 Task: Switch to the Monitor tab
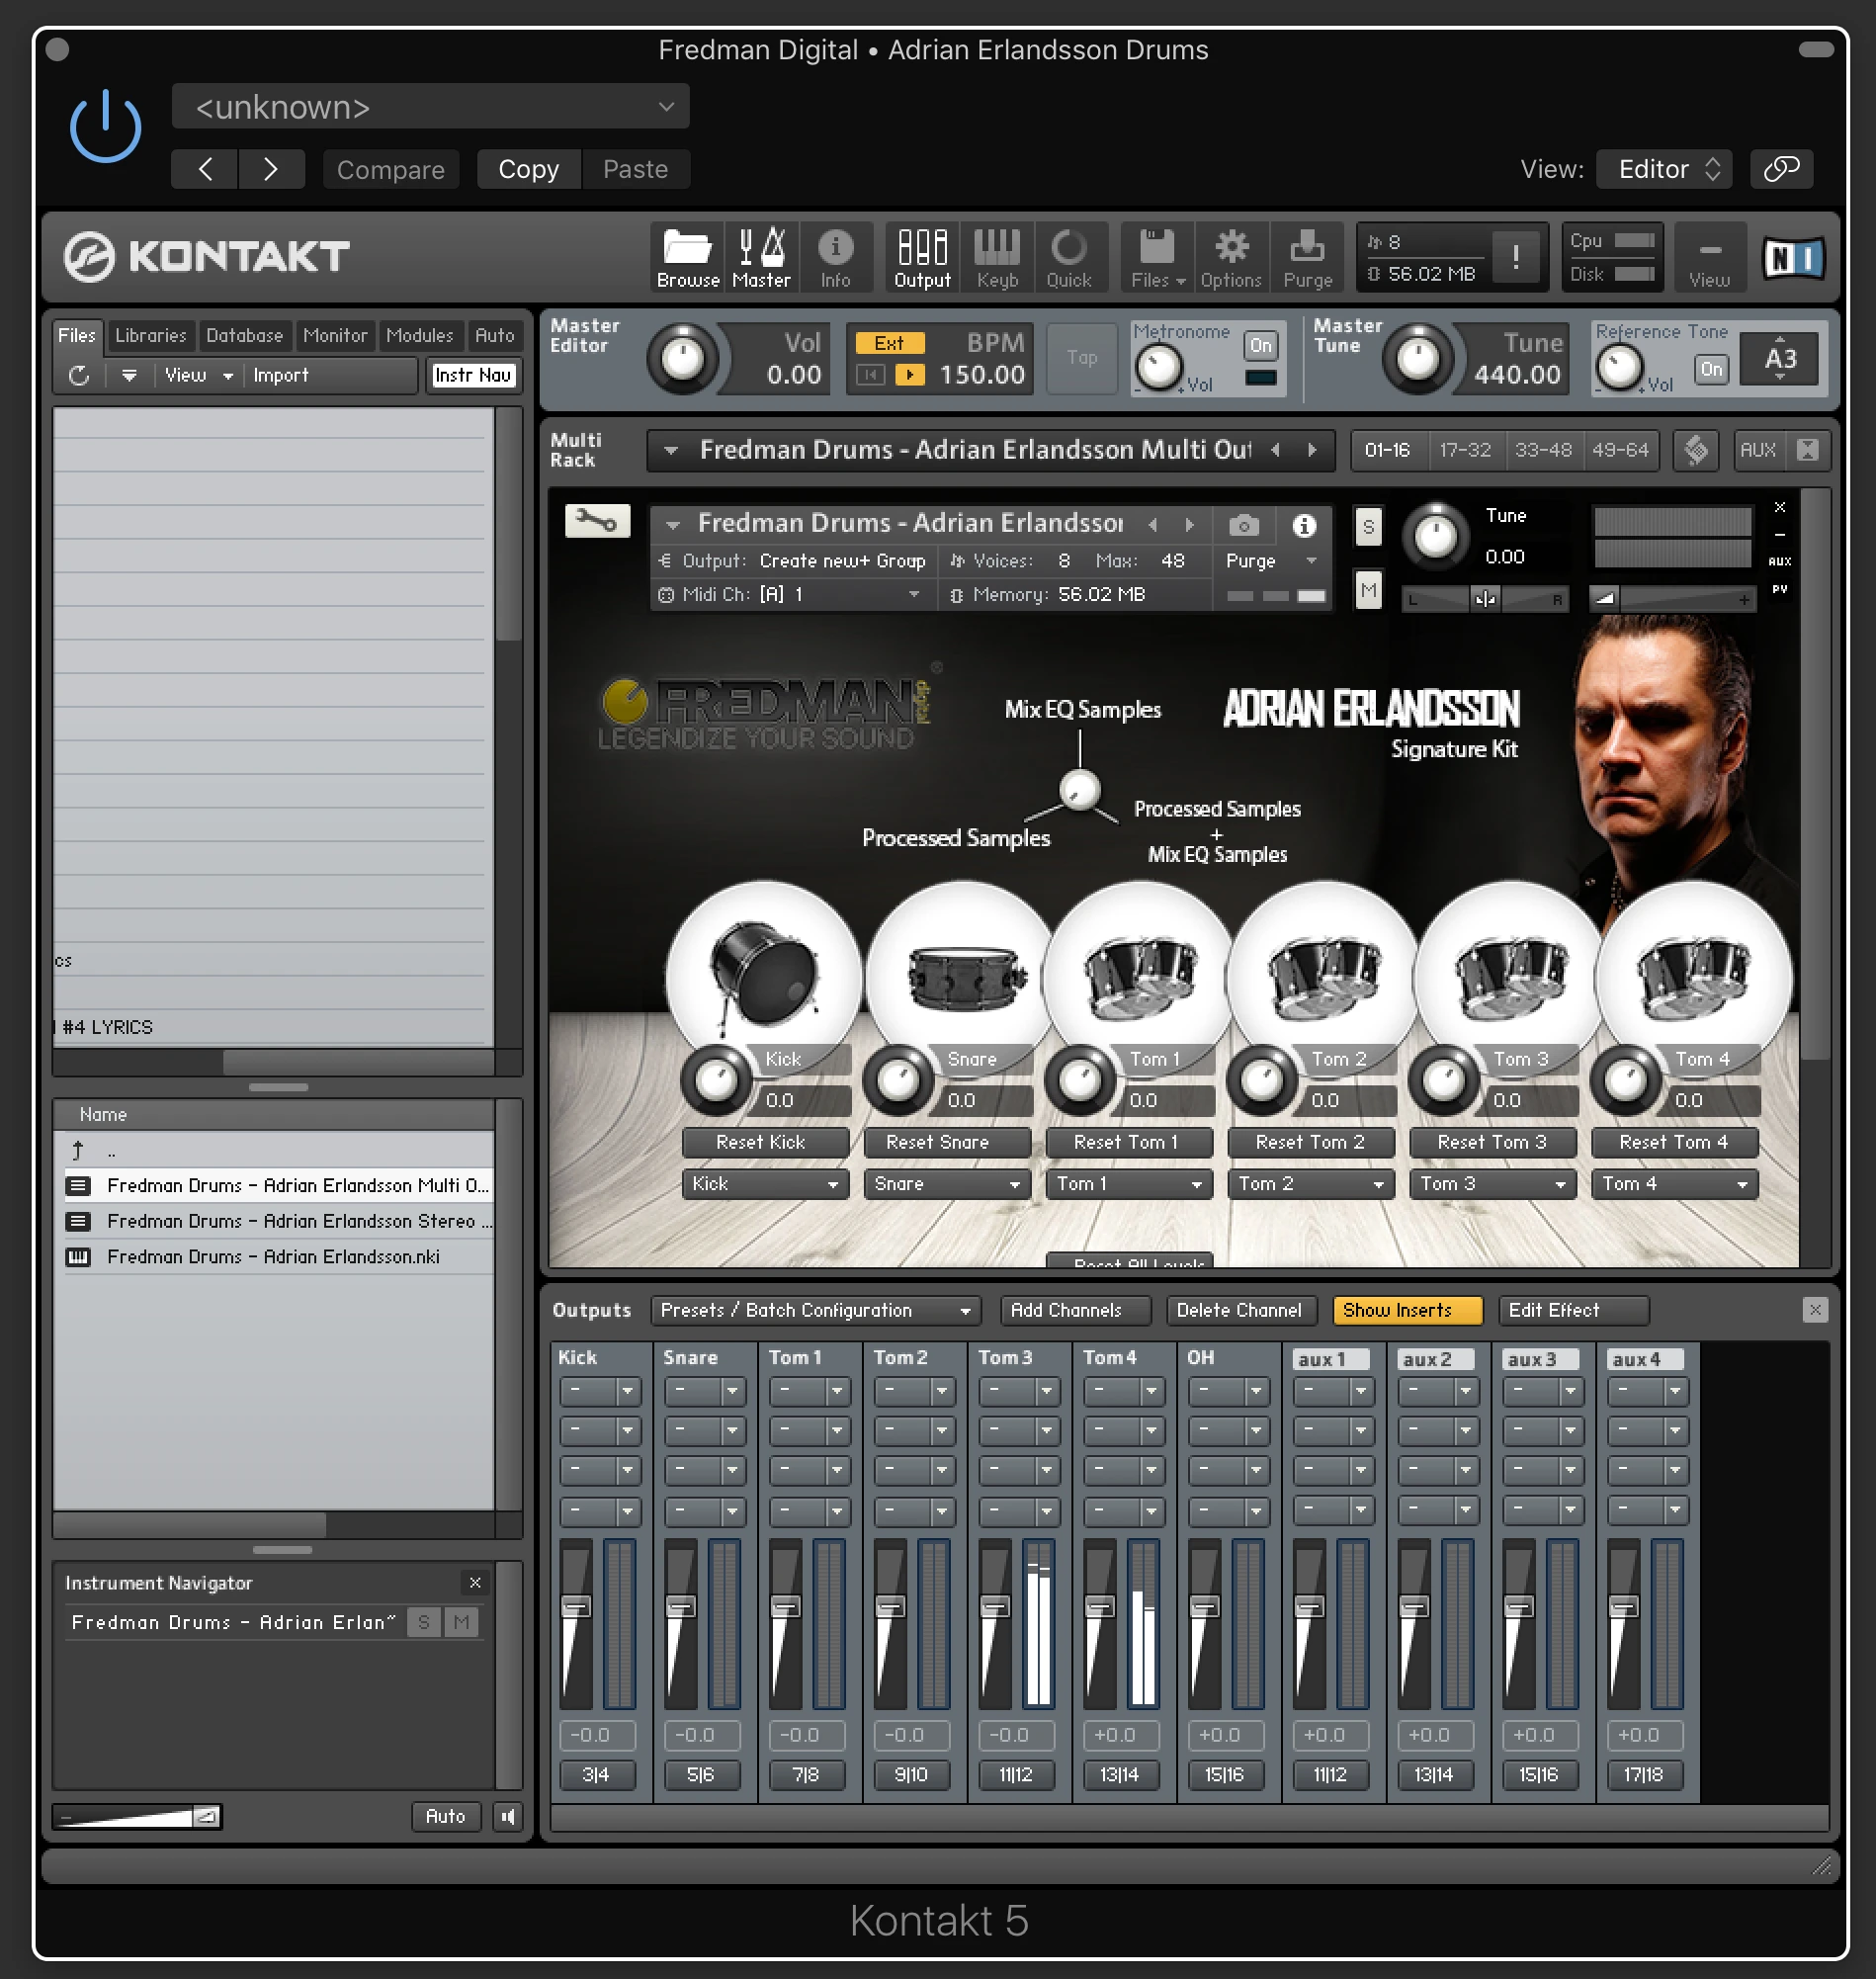pyautogui.click(x=335, y=336)
